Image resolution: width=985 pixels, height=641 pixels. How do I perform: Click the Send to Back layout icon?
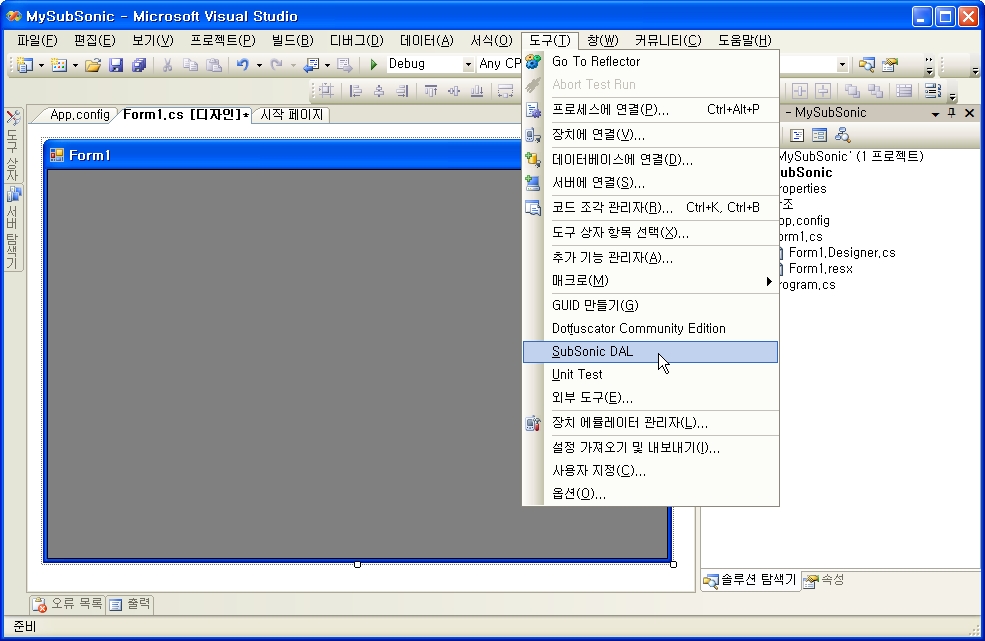point(875,91)
